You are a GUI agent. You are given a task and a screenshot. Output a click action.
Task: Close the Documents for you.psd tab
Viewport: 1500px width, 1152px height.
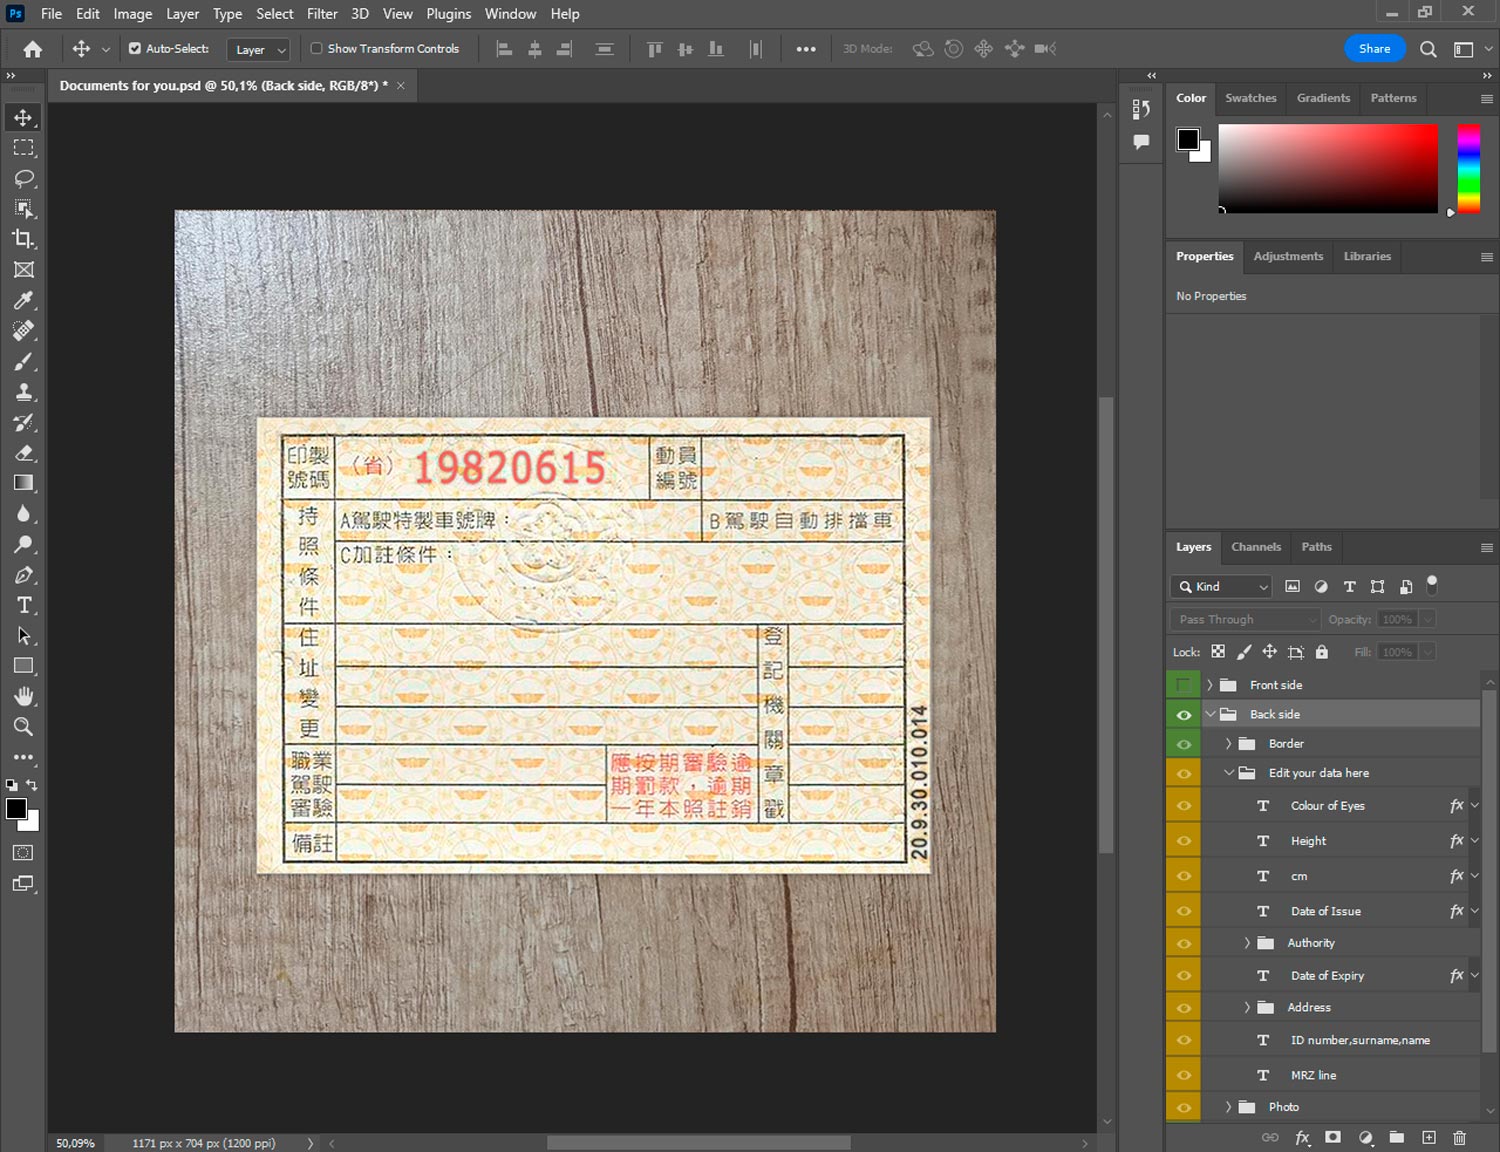pyautogui.click(x=401, y=86)
